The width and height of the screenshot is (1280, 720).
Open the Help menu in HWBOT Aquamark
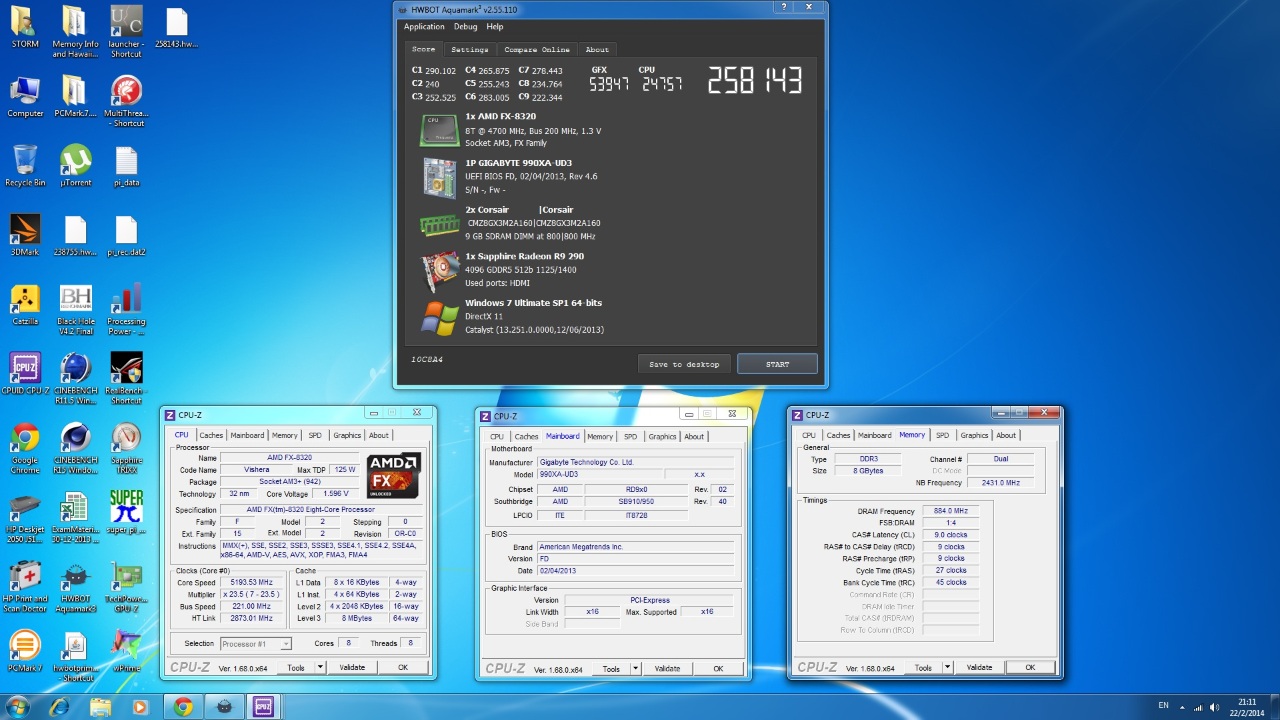click(x=495, y=27)
